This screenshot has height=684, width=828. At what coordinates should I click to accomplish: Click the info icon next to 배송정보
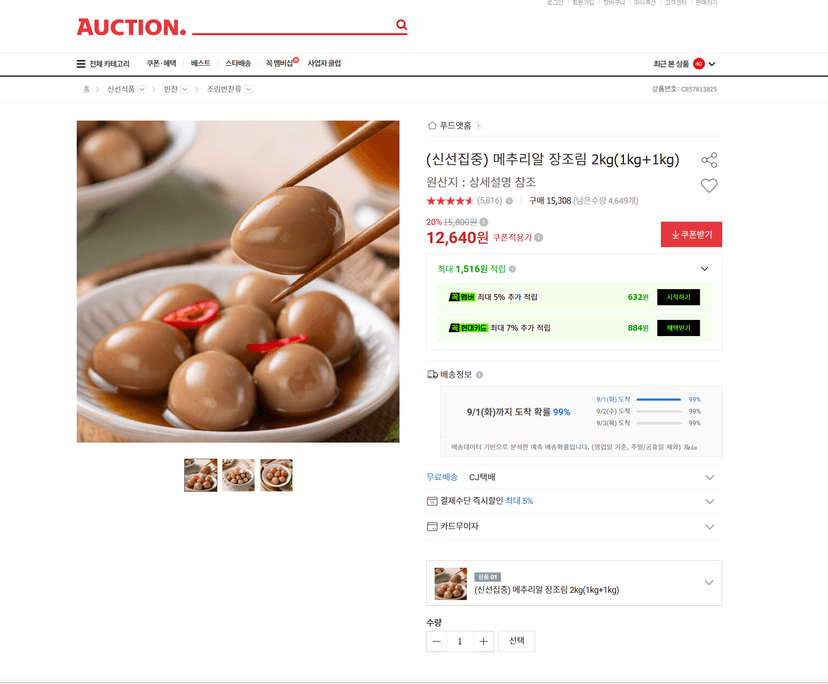[x=479, y=375]
